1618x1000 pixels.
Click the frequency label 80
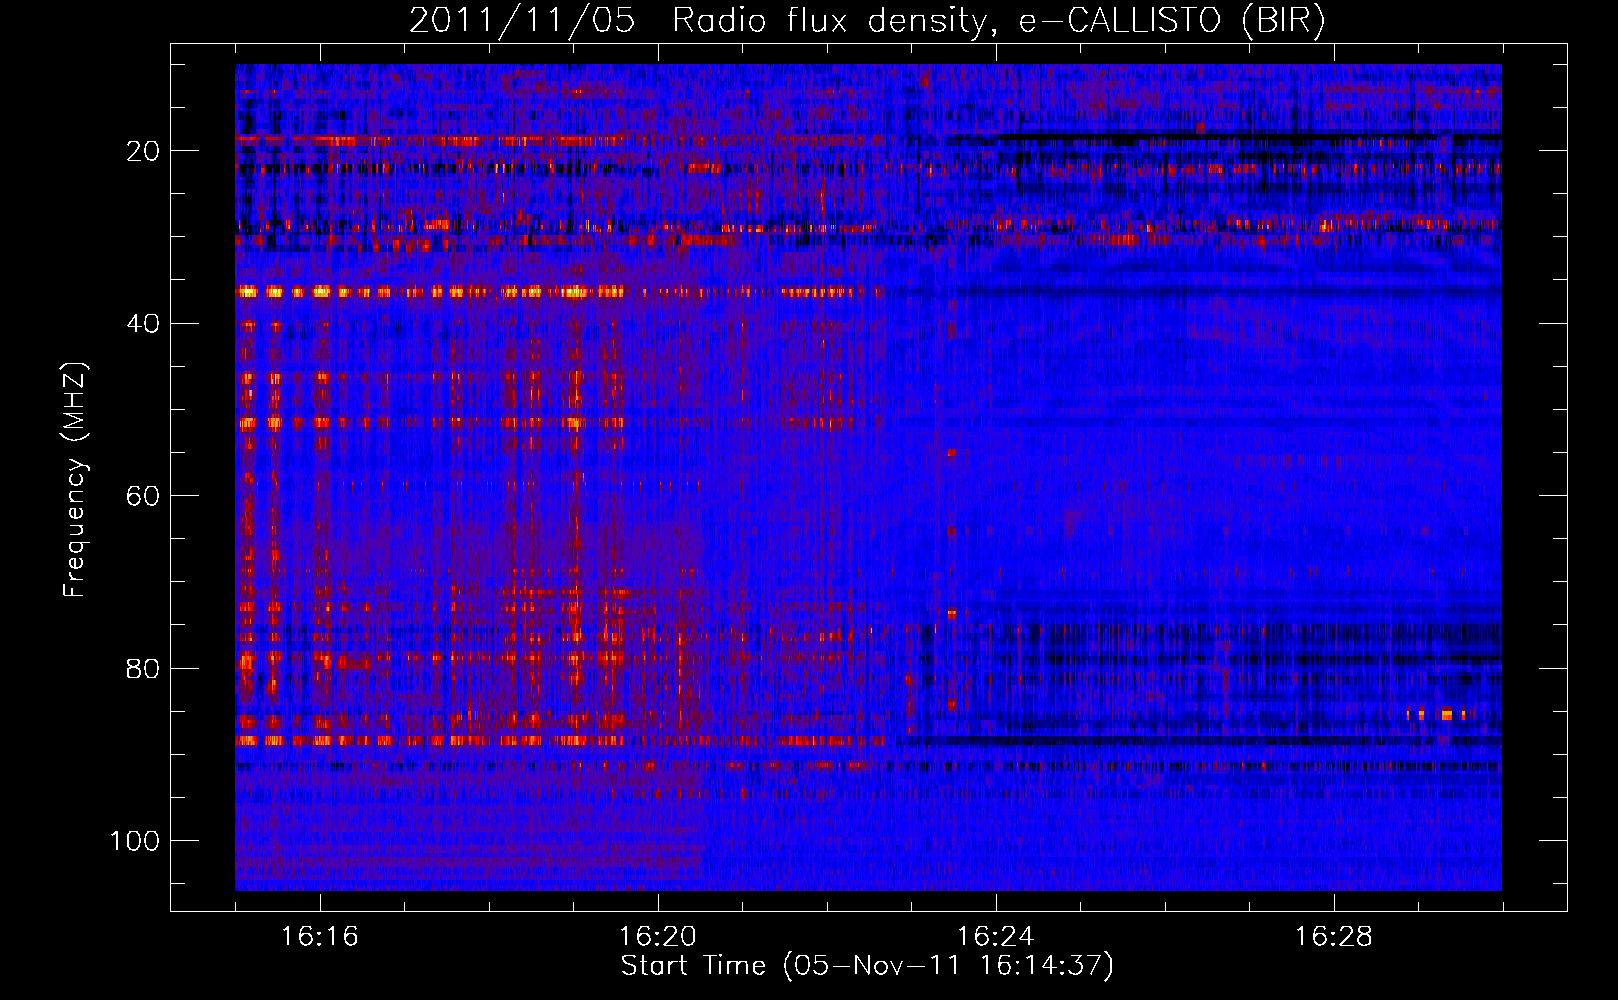coord(144,669)
